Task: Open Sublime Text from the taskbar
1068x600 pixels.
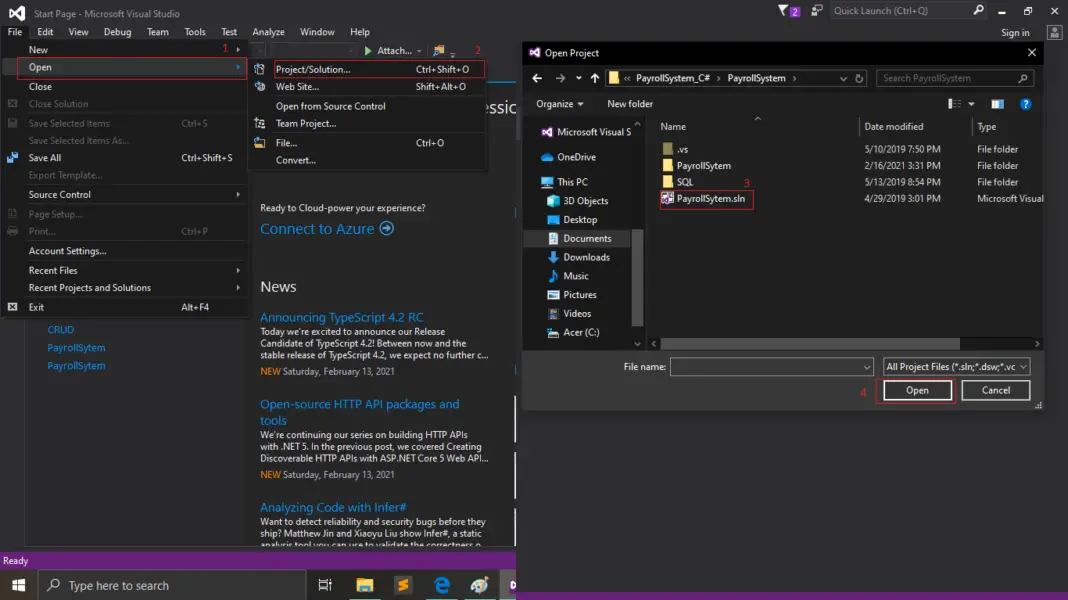Action: coord(403,585)
